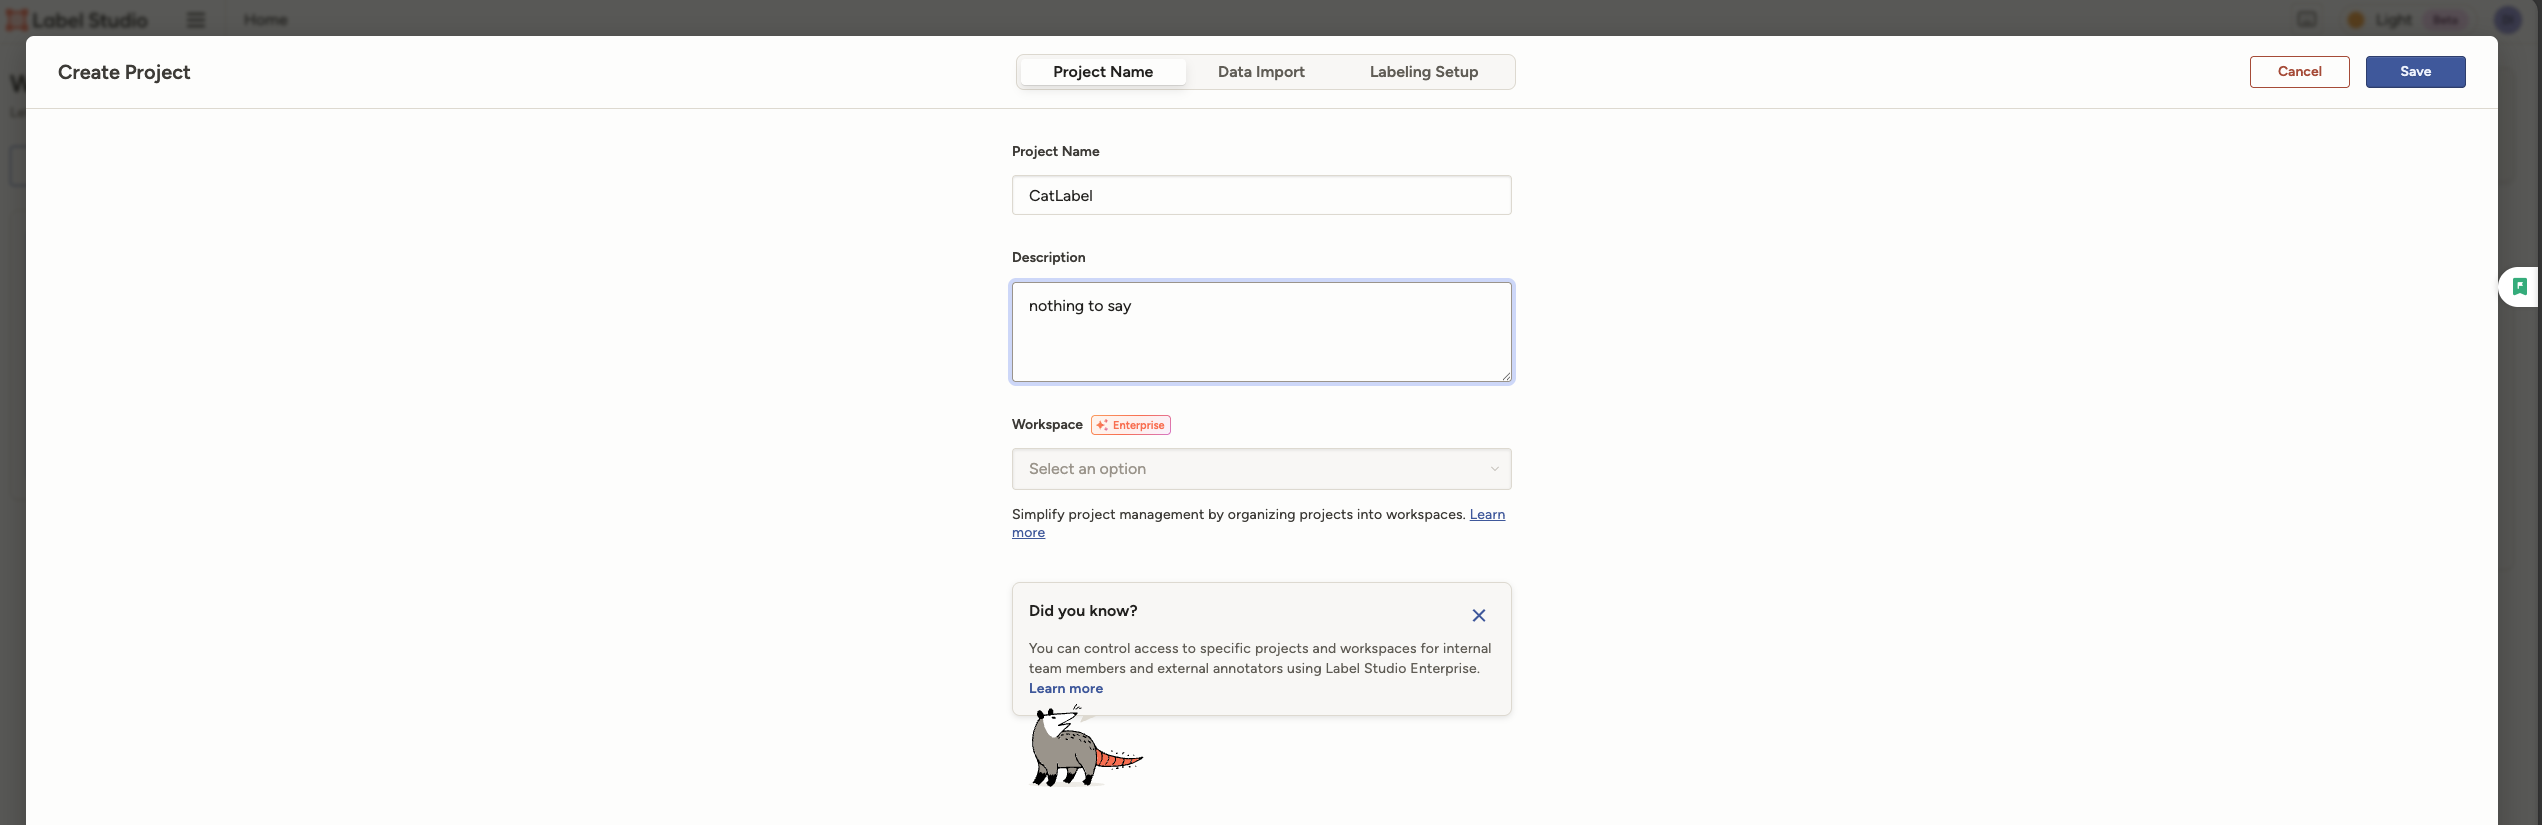Select the Project Name tab

click(x=1102, y=72)
